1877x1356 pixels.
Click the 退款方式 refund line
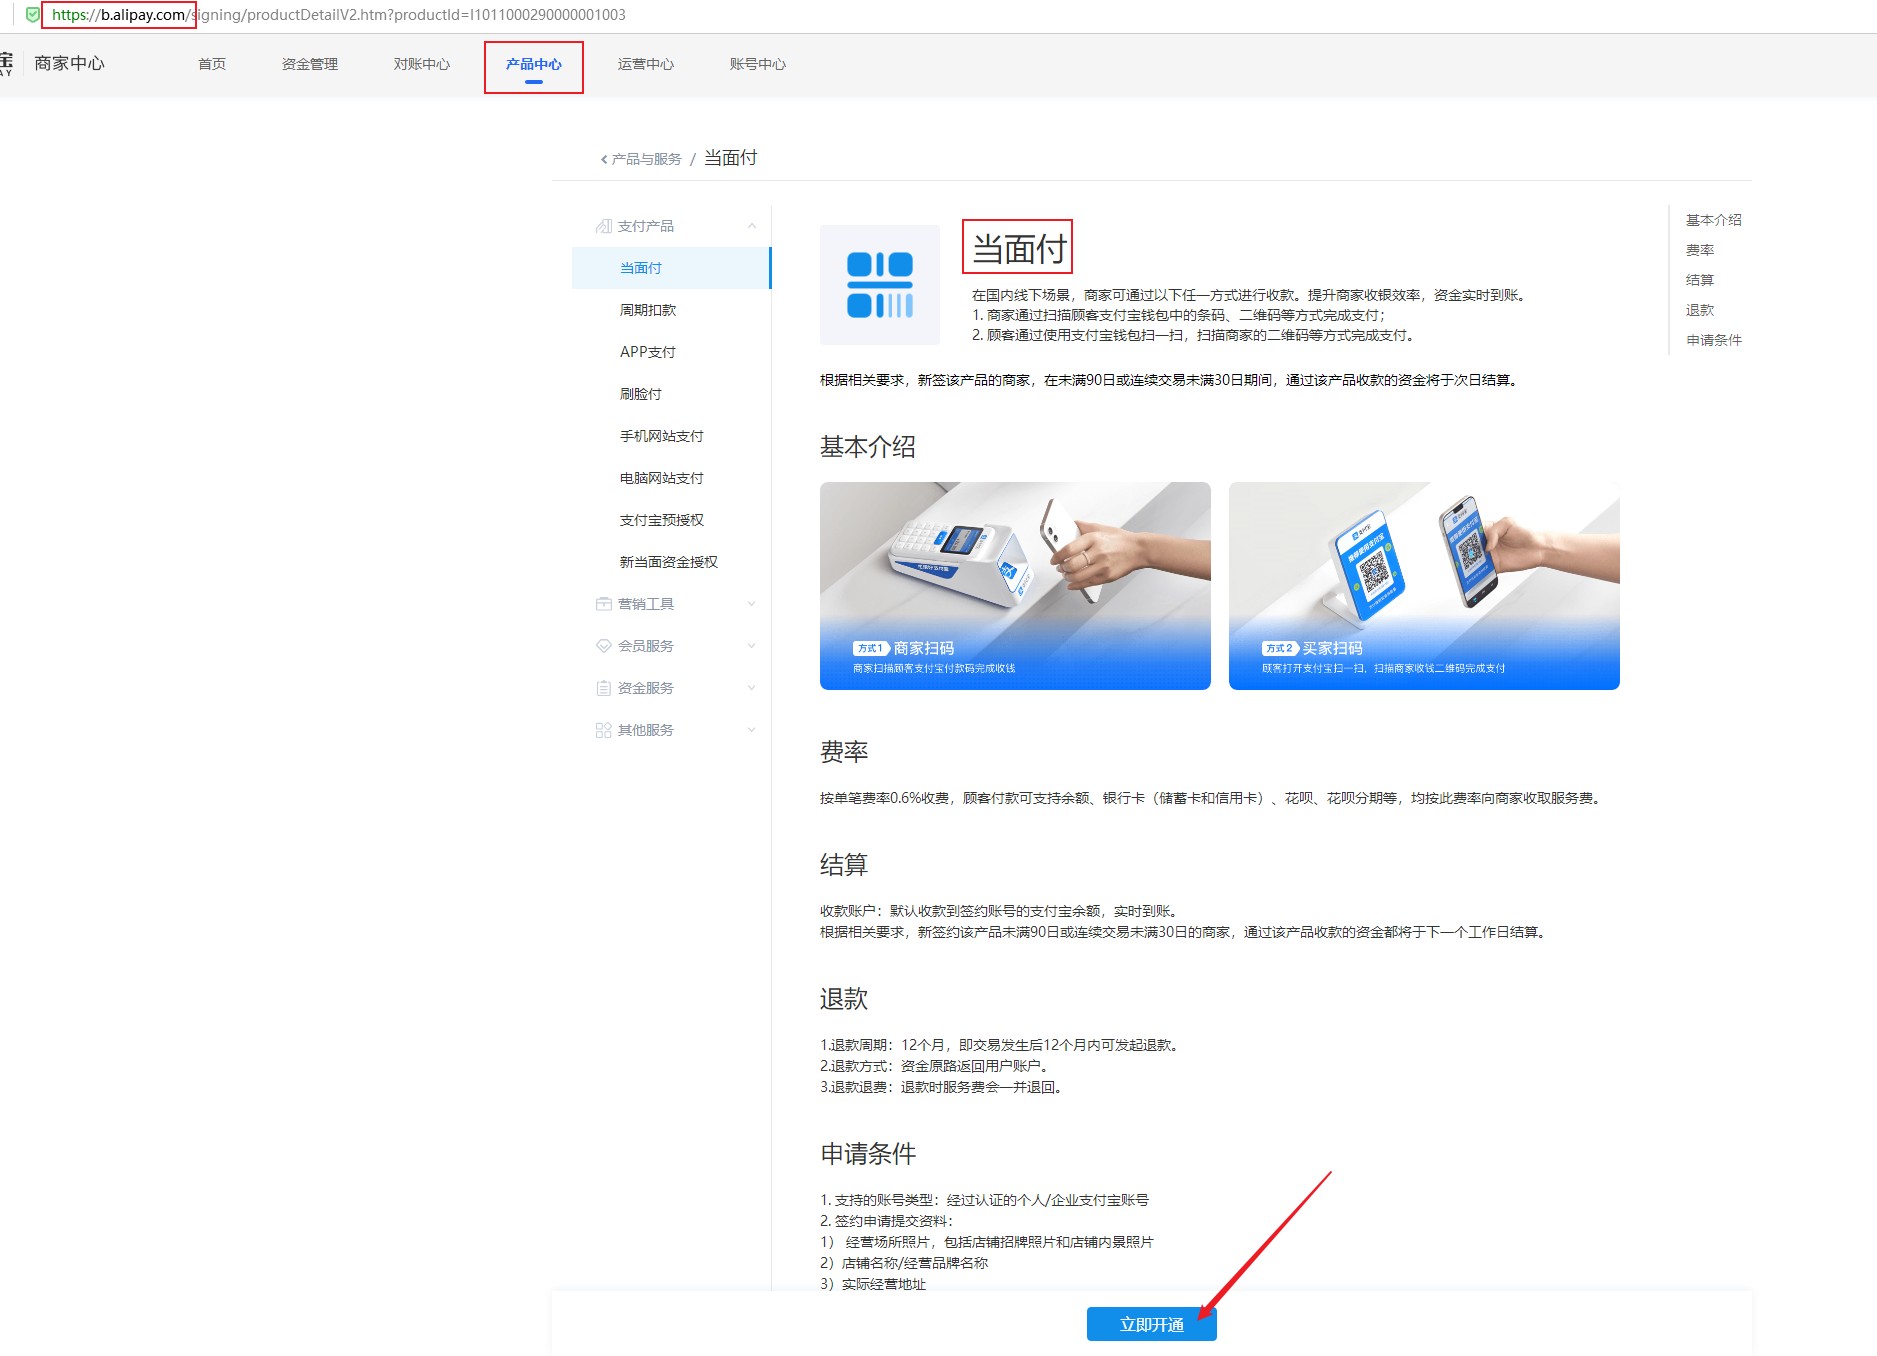937,1066
